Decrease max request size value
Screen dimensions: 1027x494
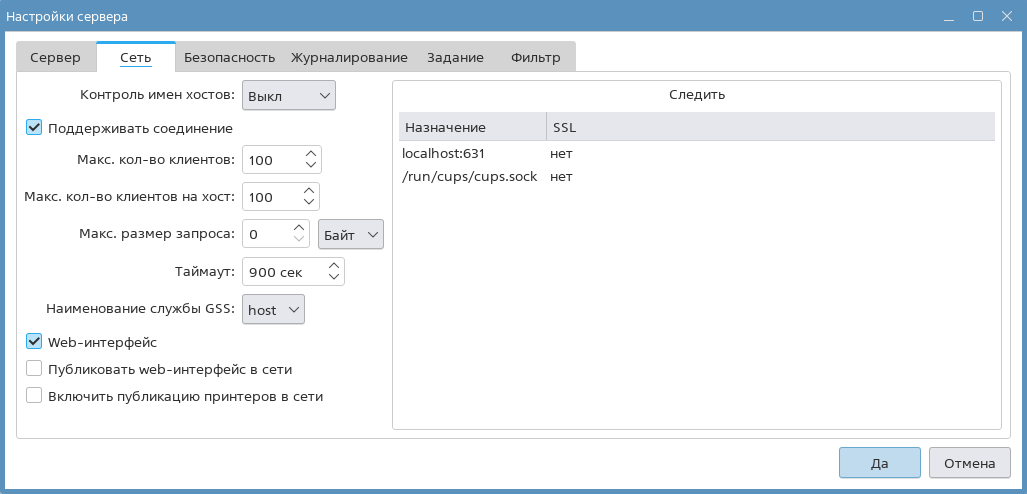[299, 240]
